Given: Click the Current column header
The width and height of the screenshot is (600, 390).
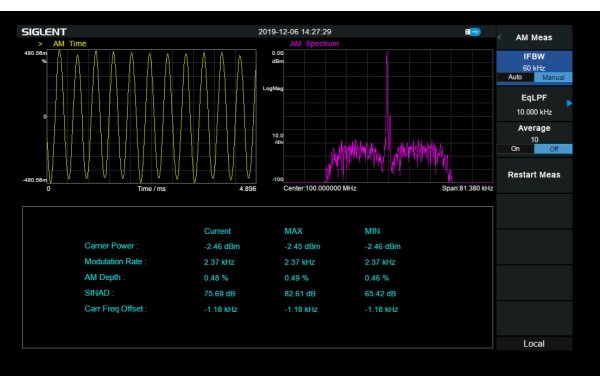Looking at the screenshot, I should pos(217,231).
